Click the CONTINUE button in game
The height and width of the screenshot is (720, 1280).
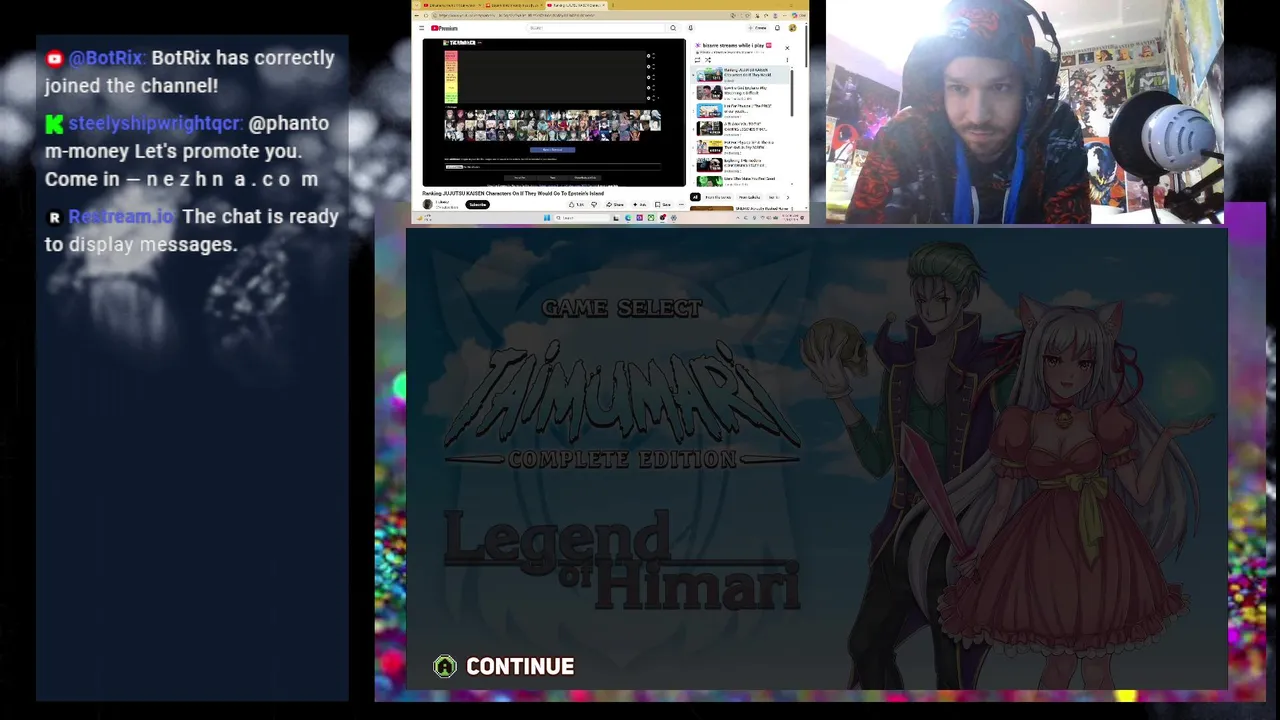point(520,666)
